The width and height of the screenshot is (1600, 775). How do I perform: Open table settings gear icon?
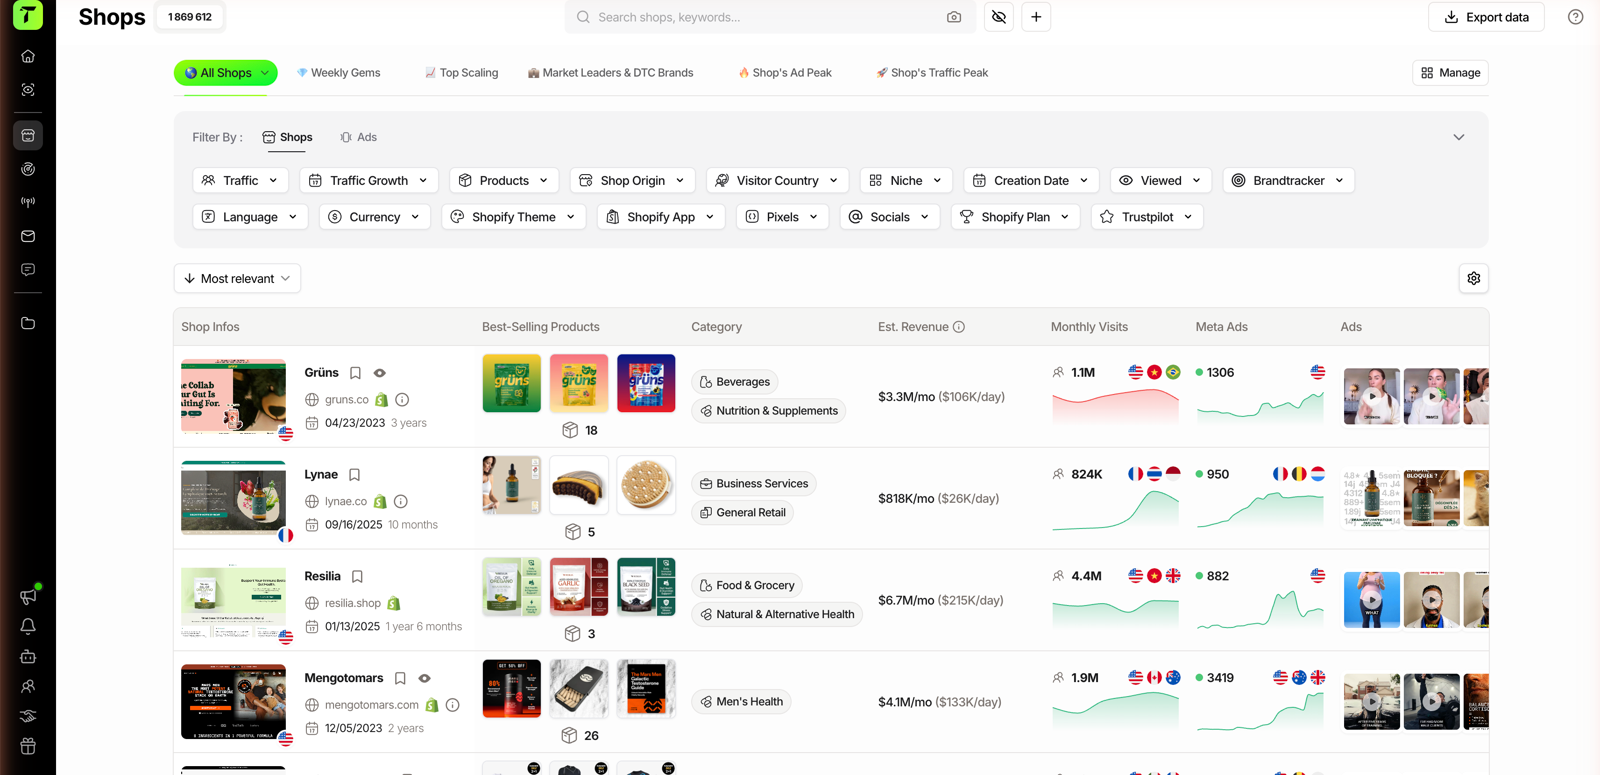[x=1473, y=278]
